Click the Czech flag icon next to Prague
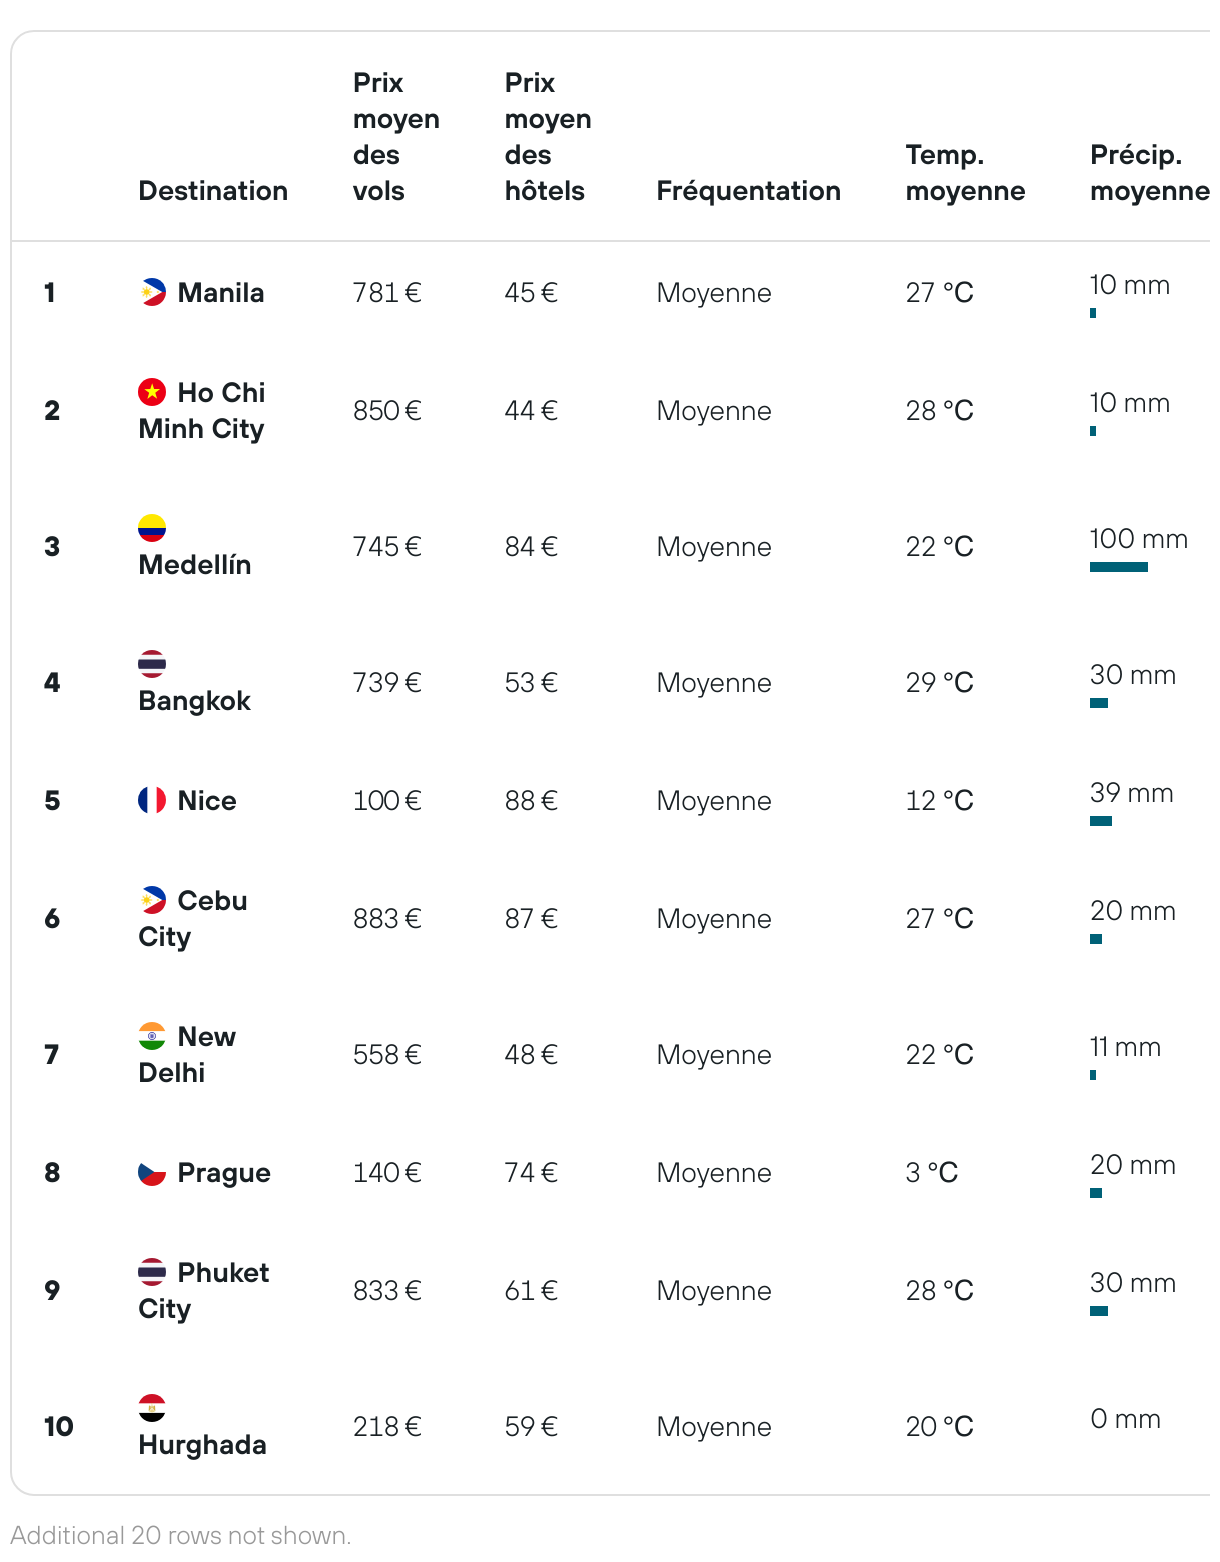1220x1562 pixels. [x=152, y=1172]
